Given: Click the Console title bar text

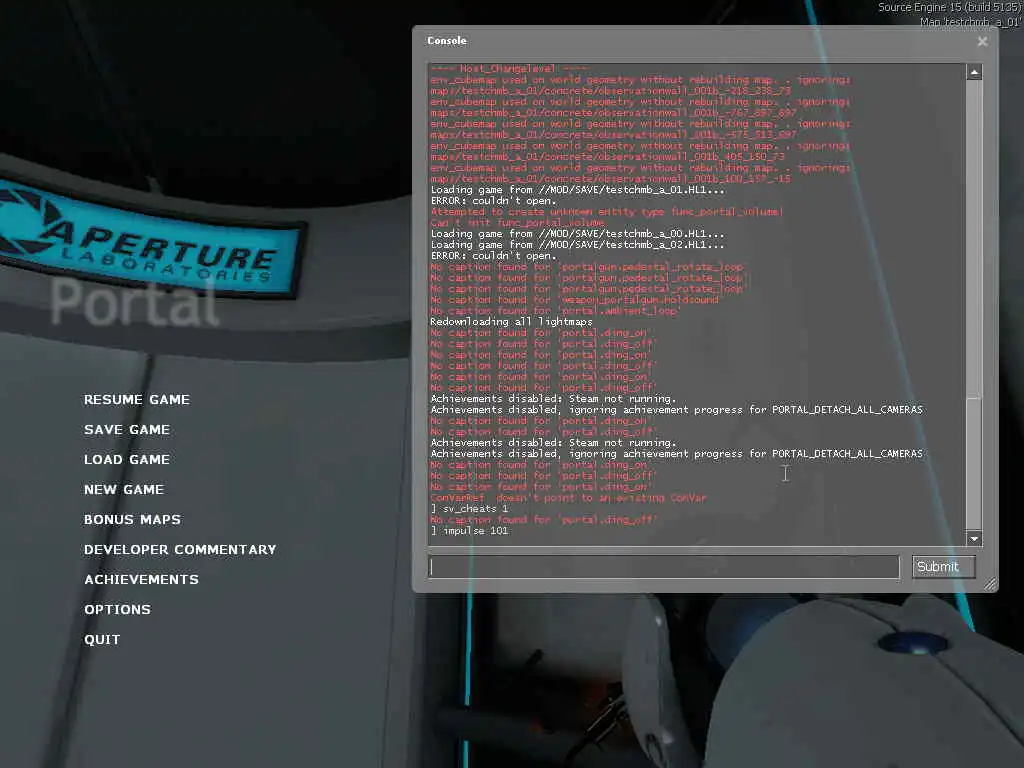Looking at the screenshot, I should coord(447,40).
